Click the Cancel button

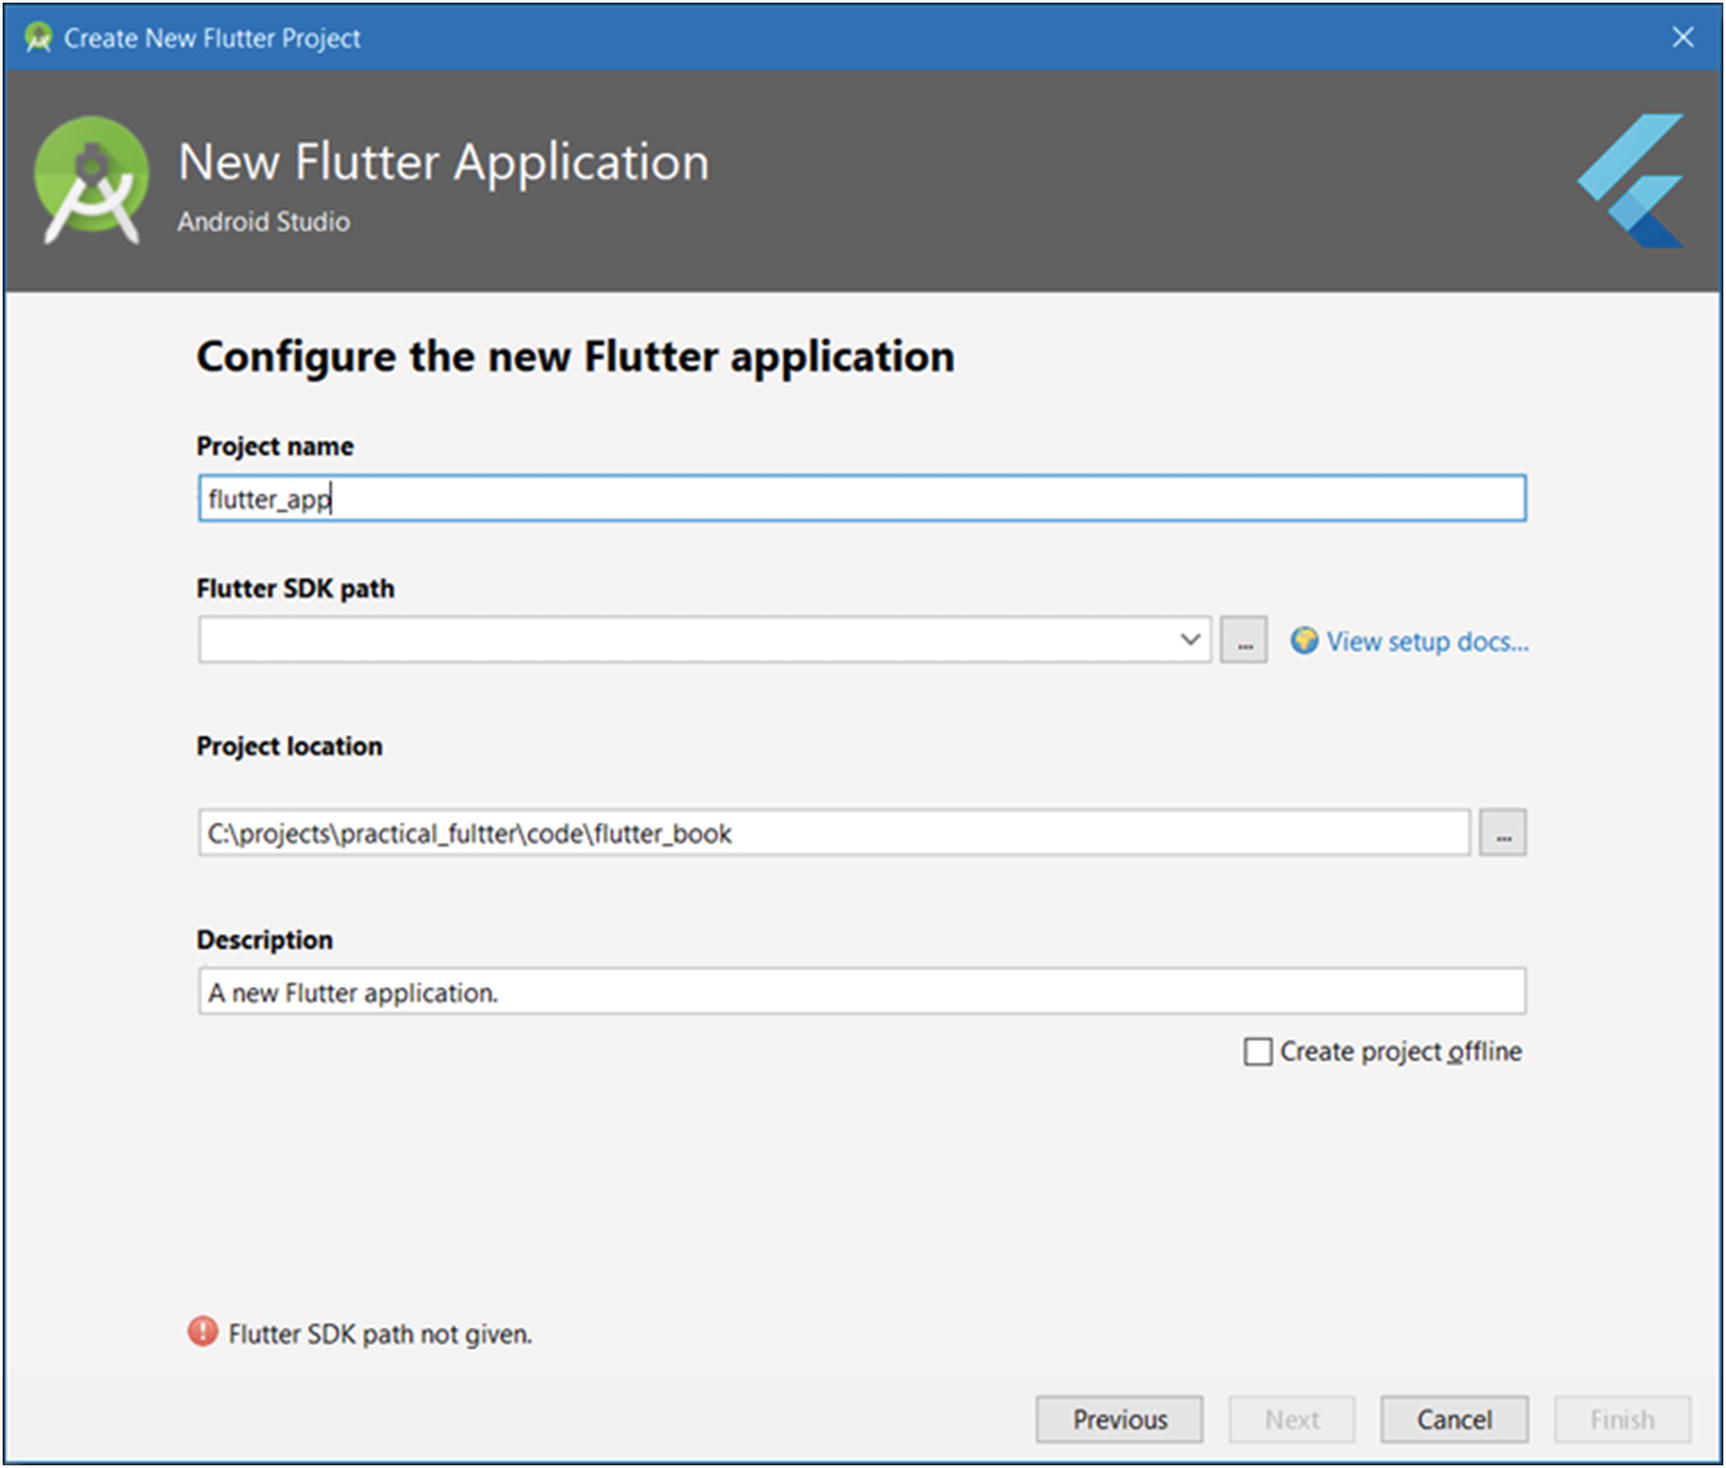(1454, 1419)
